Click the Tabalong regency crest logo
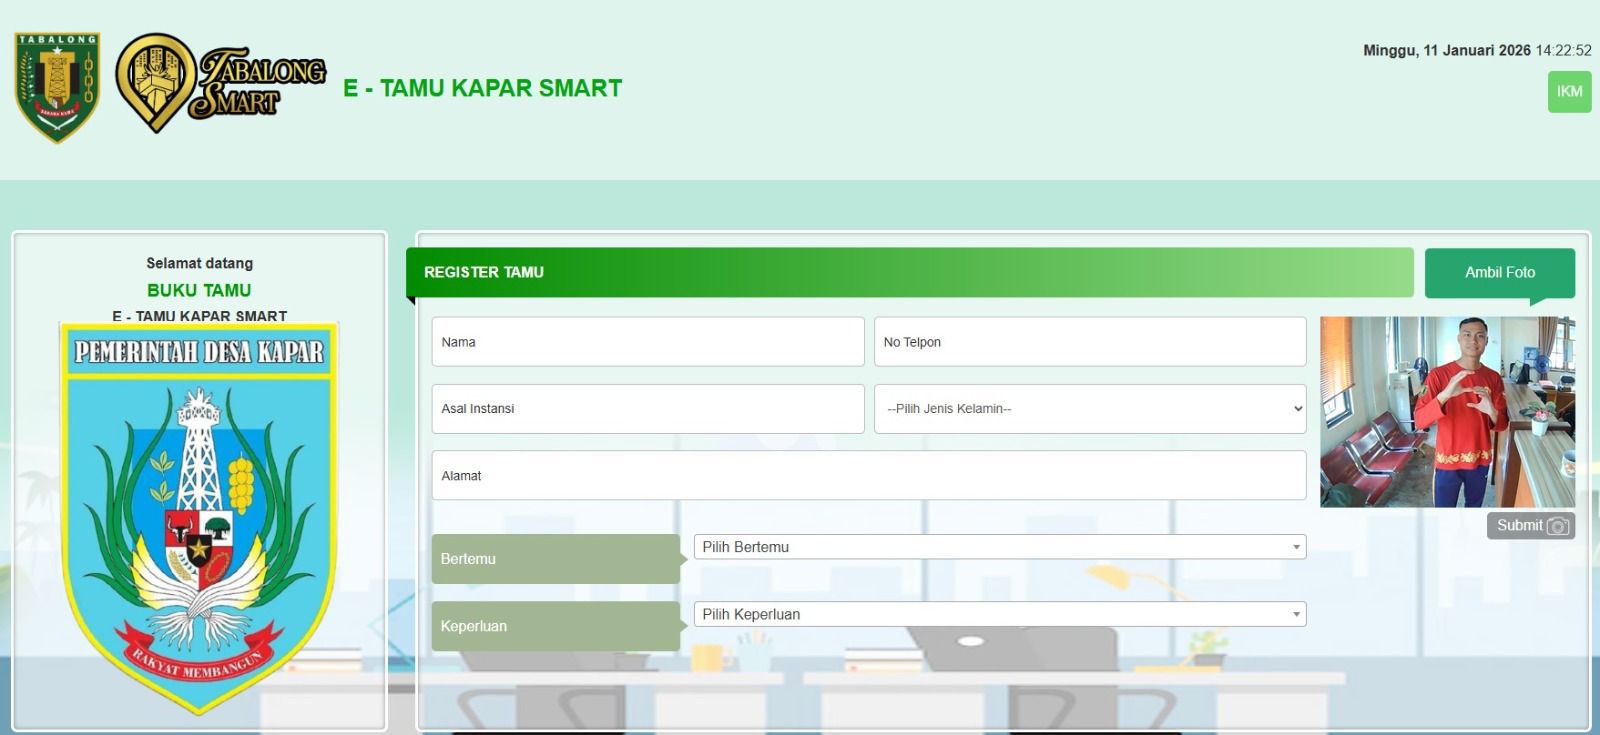 click(x=57, y=88)
